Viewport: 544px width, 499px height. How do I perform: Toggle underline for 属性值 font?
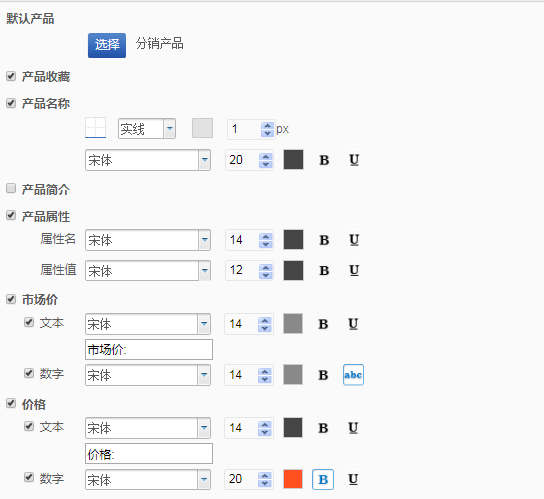[354, 270]
